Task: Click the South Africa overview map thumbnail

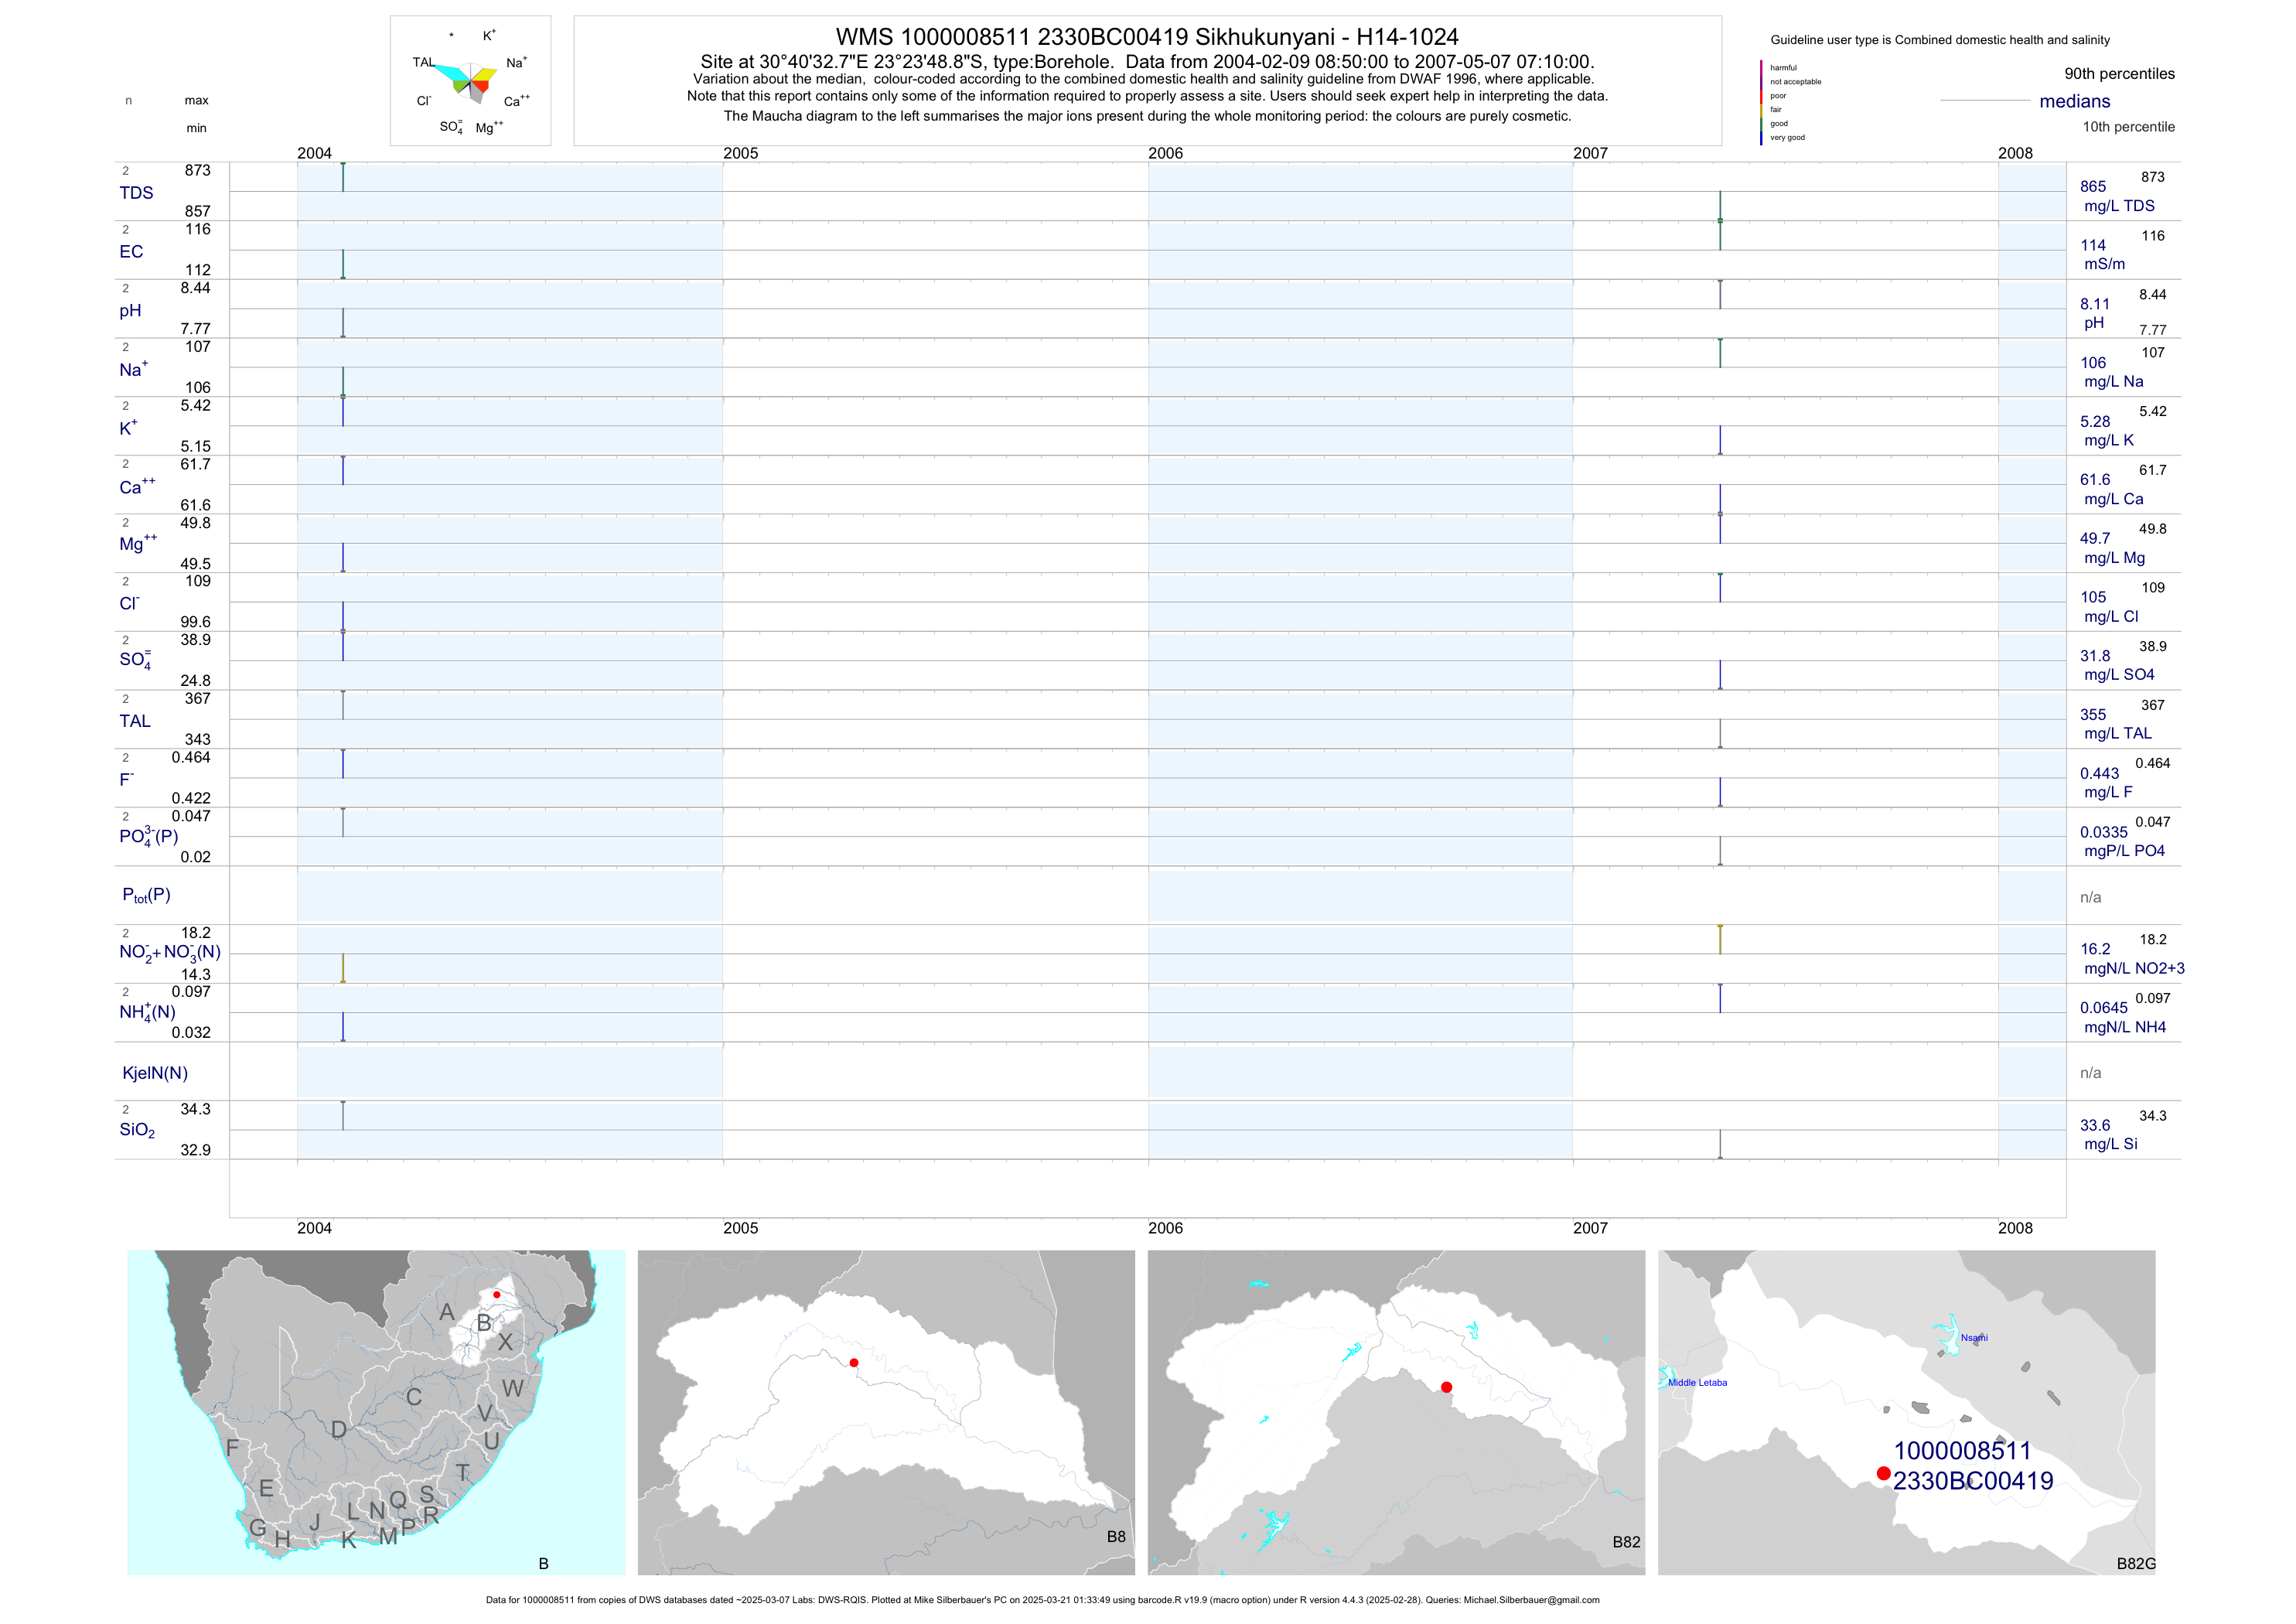Action: tap(376, 1412)
